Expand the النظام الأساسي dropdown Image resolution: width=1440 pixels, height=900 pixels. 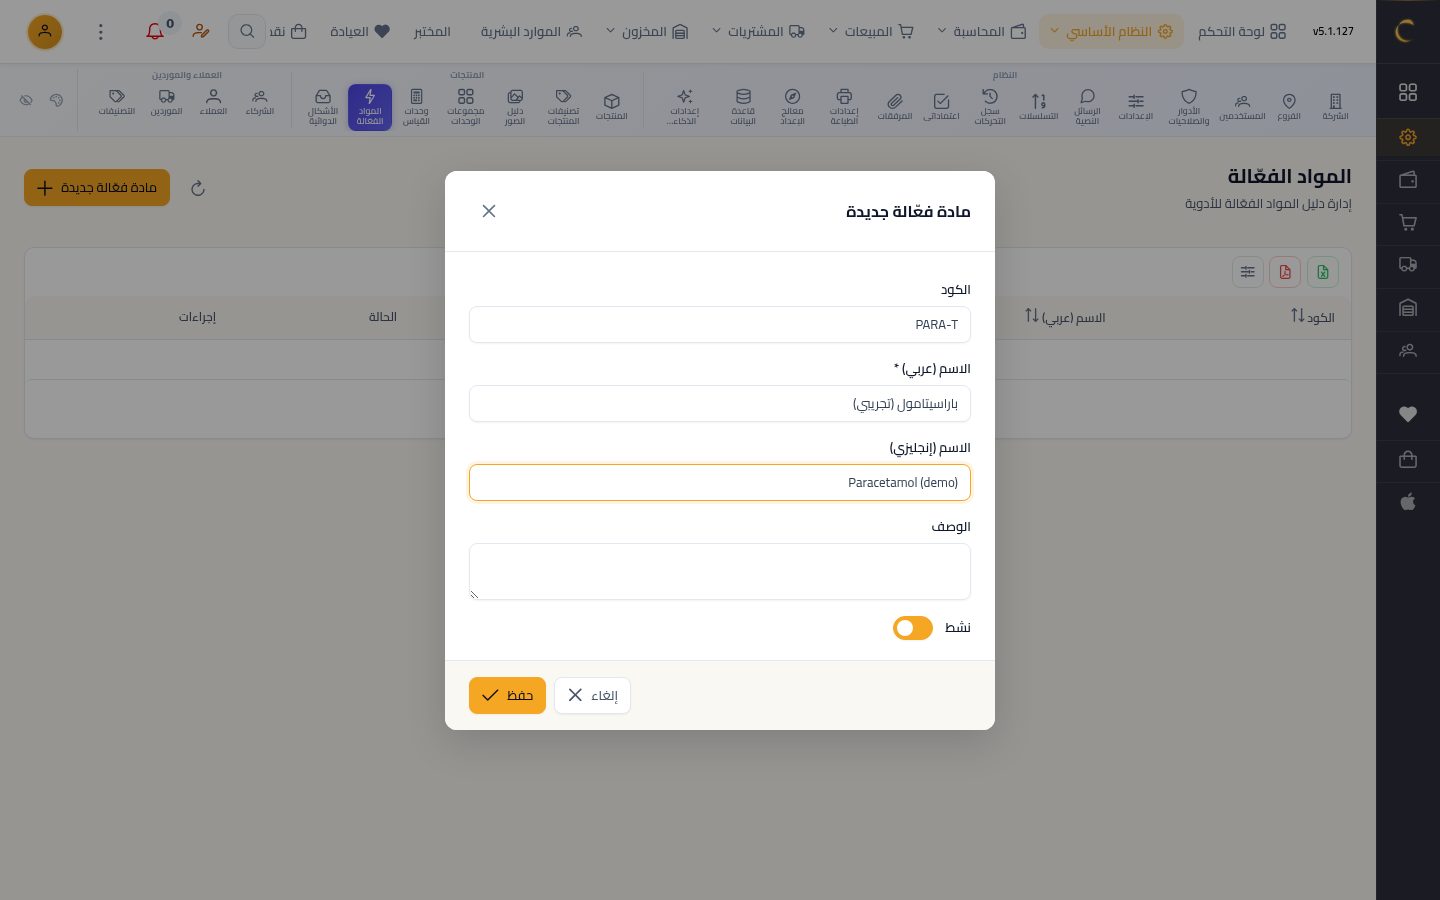pos(1111,31)
